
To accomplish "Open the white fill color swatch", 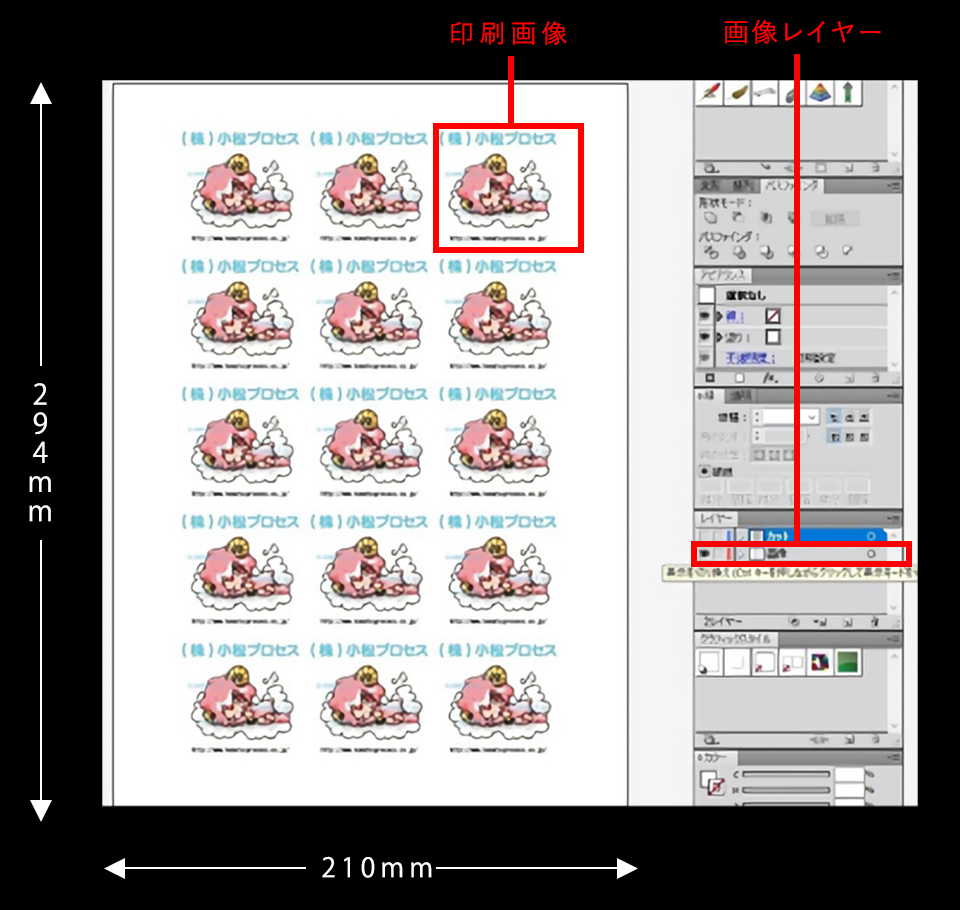I will pos(773,337).
